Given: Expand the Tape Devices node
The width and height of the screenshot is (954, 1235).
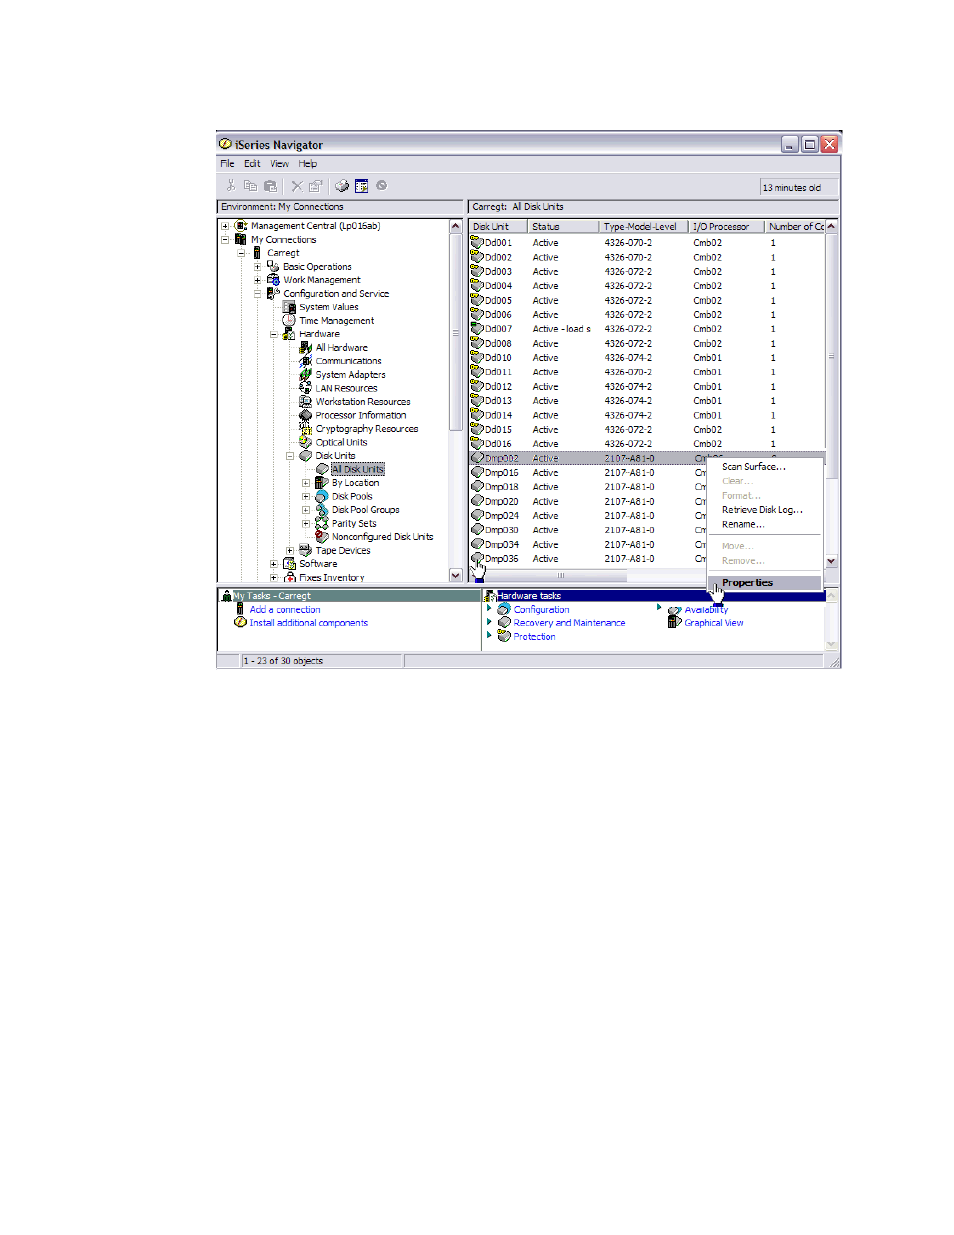Looking at the screenshot, I should [x=290, y=550].
